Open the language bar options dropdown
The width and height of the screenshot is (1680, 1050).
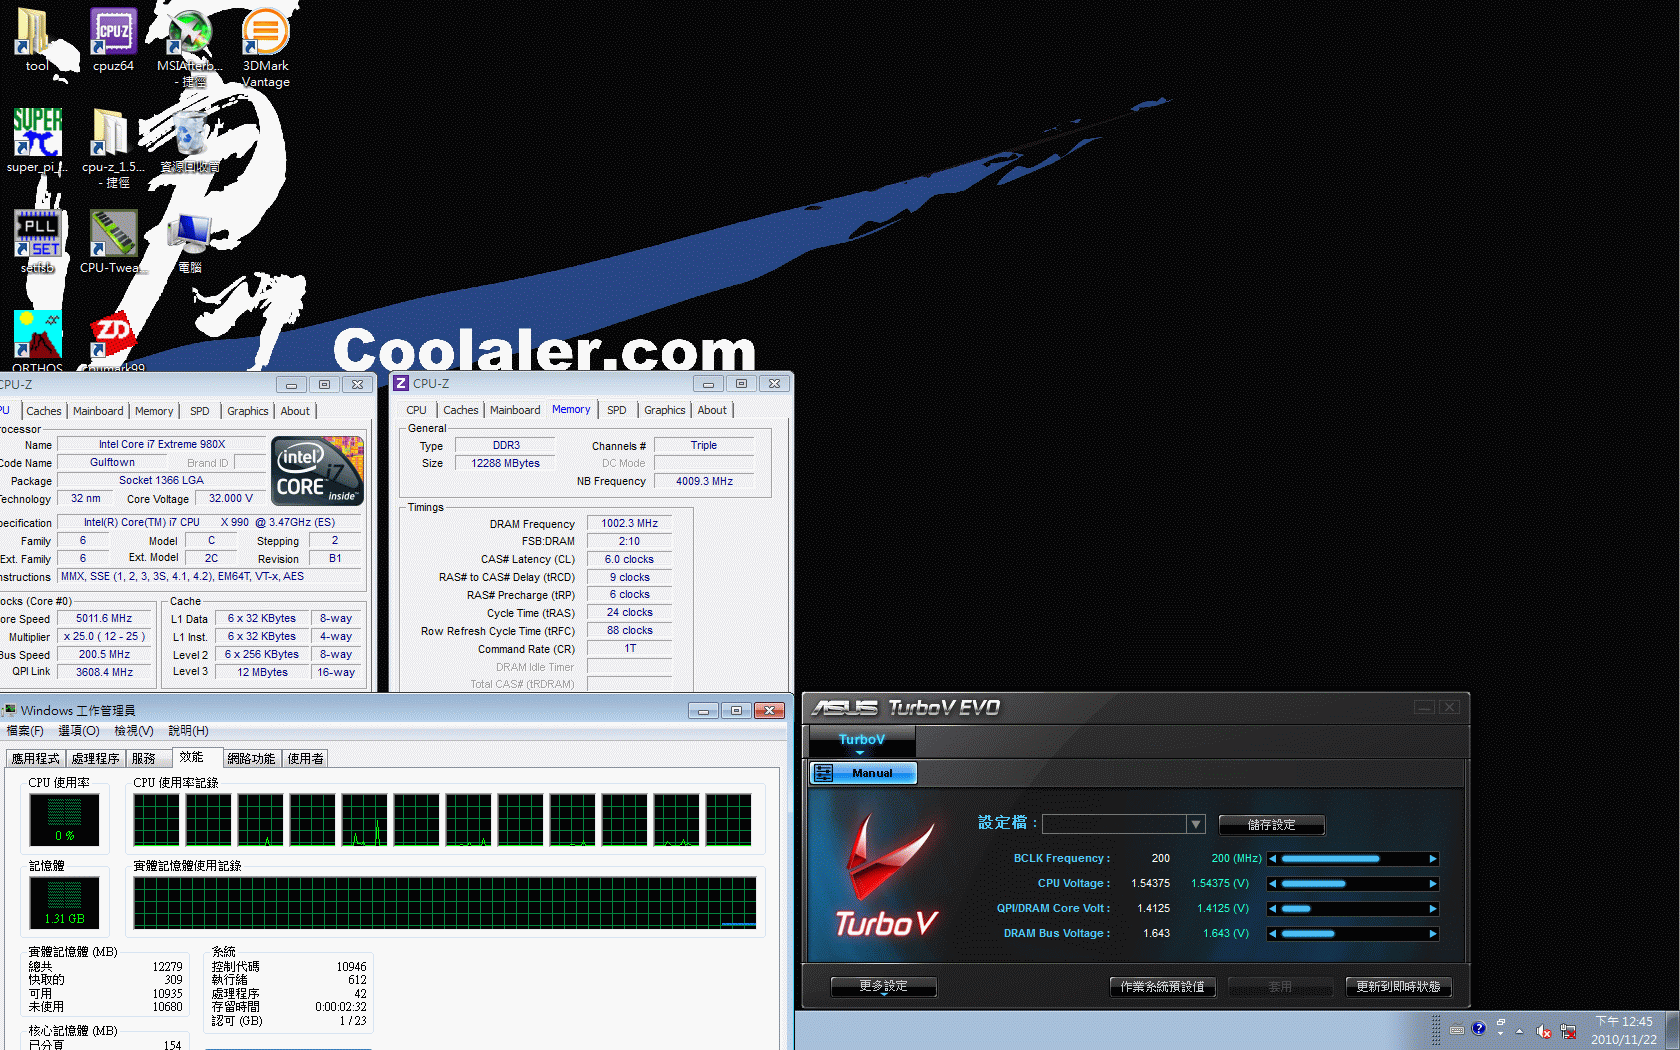click(1500, 1033)
